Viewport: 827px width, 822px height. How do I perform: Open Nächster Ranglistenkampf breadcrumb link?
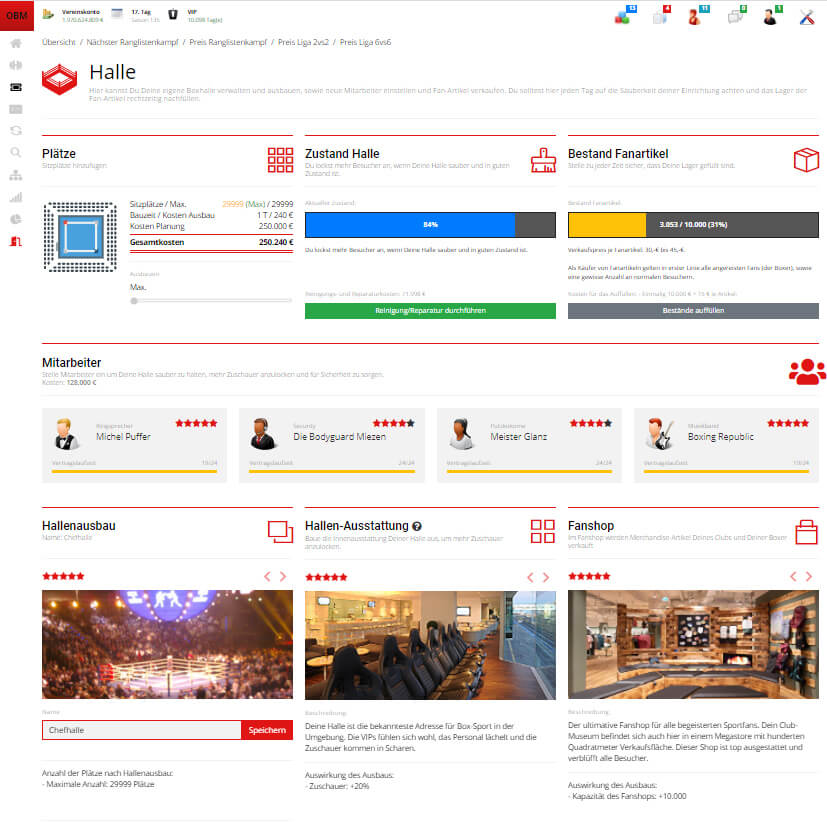tap(124, 43)
